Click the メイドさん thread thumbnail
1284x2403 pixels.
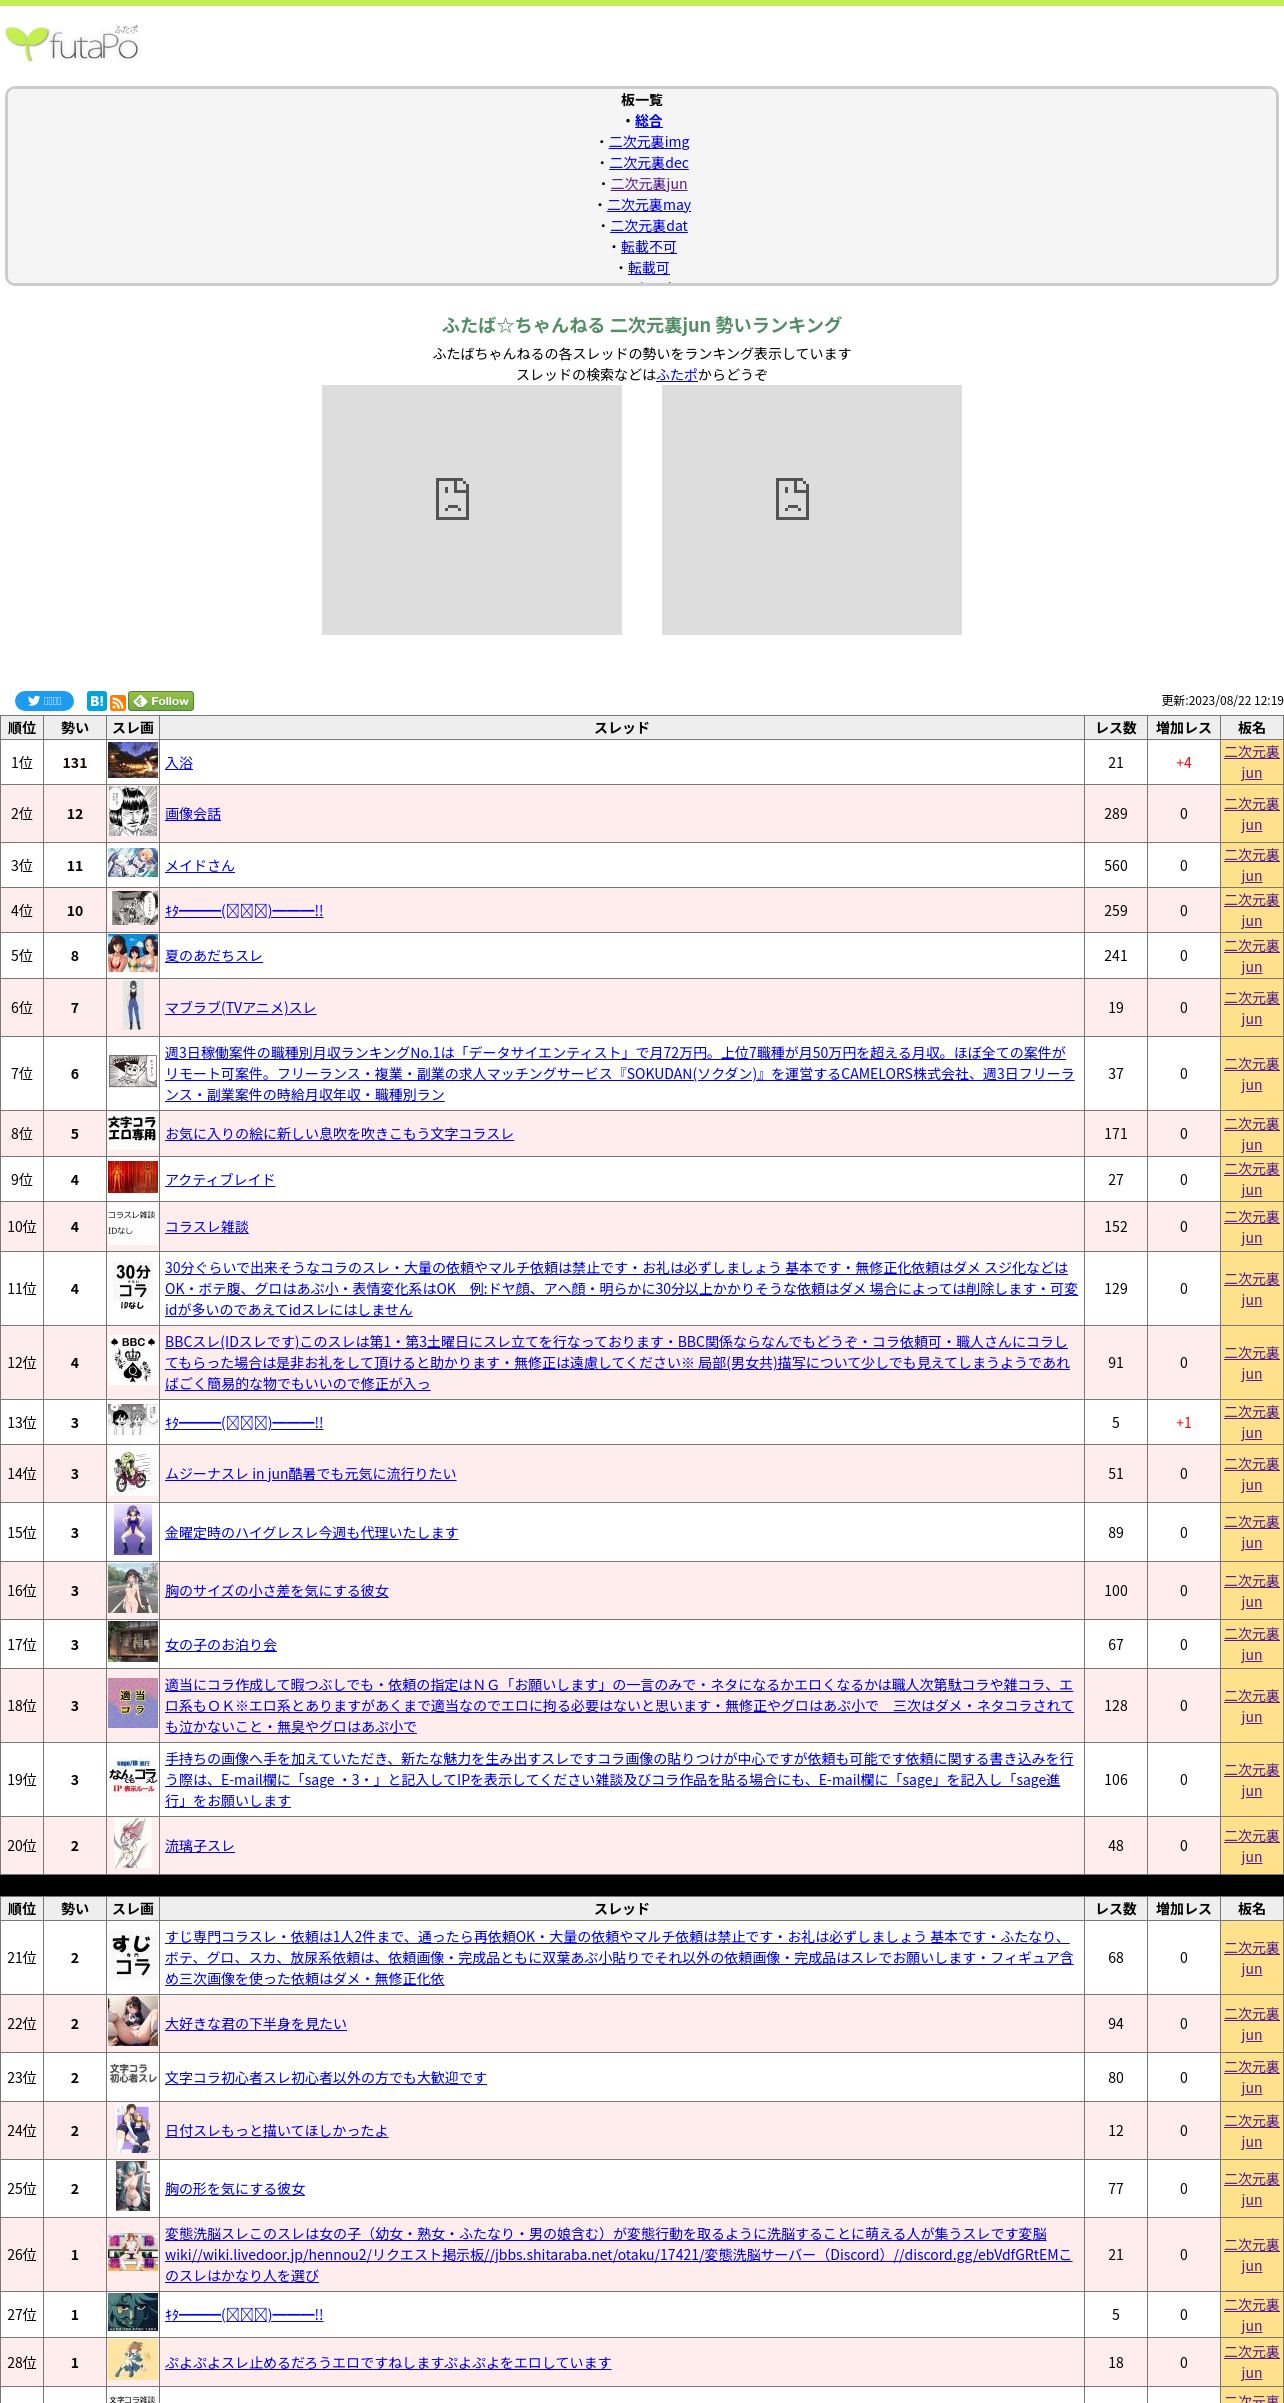point(133,864)
